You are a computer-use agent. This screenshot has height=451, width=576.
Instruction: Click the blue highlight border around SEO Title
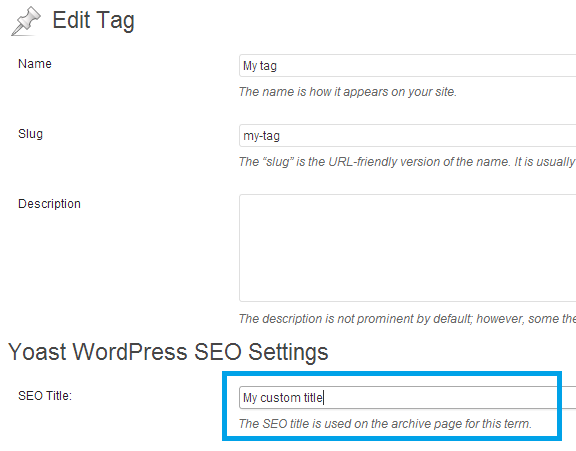[392, 374]
